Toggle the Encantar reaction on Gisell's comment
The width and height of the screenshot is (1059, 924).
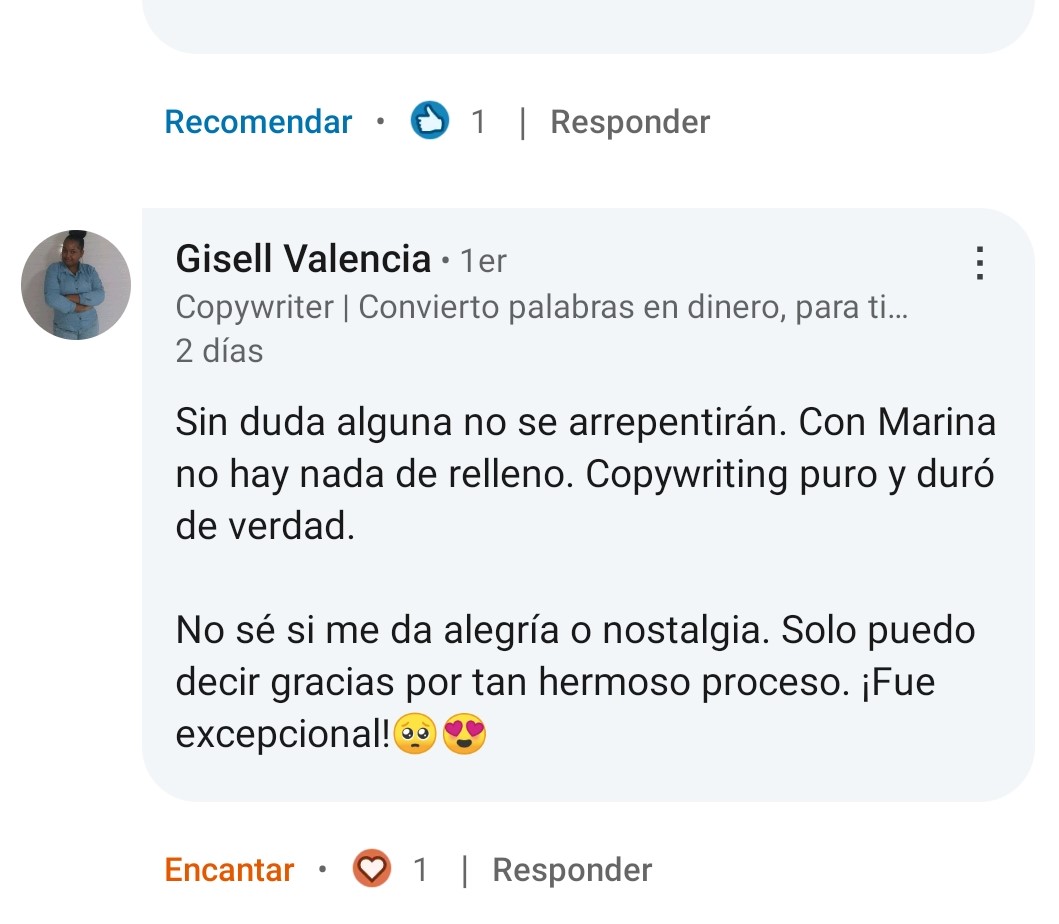pyautogui.click(x=229, y=870)
